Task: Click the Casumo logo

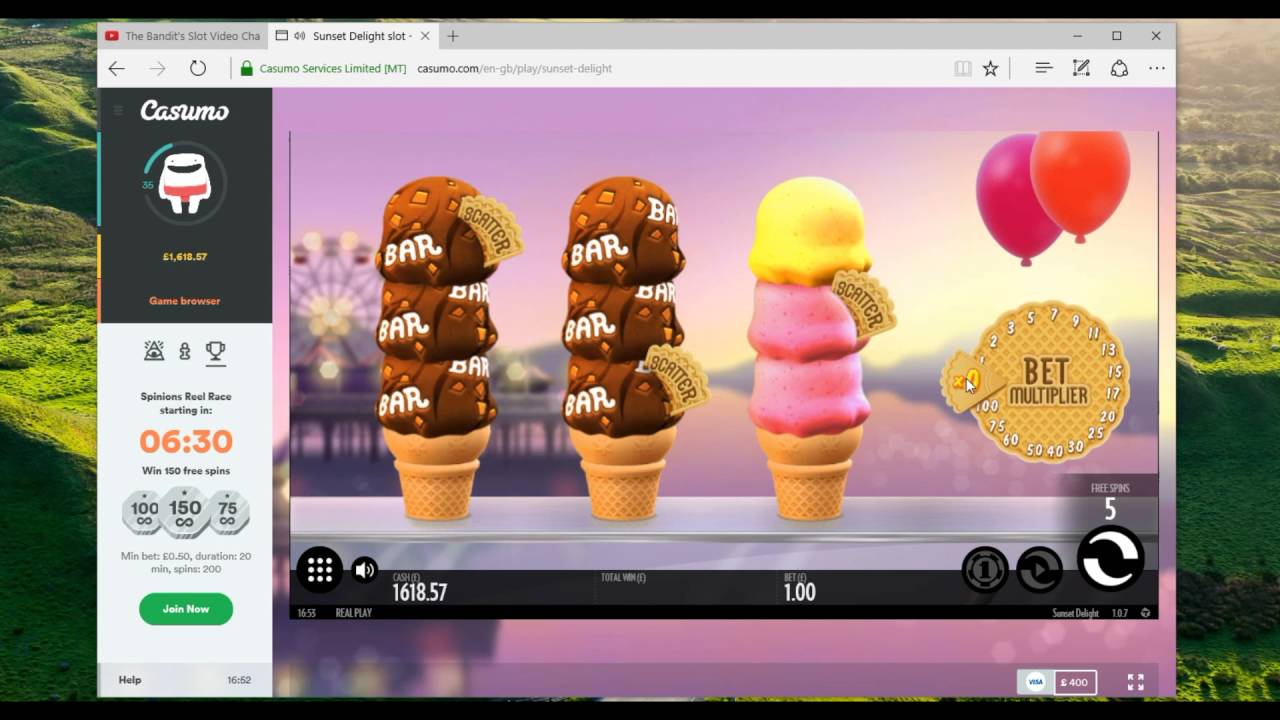Action: pos(185,110)
